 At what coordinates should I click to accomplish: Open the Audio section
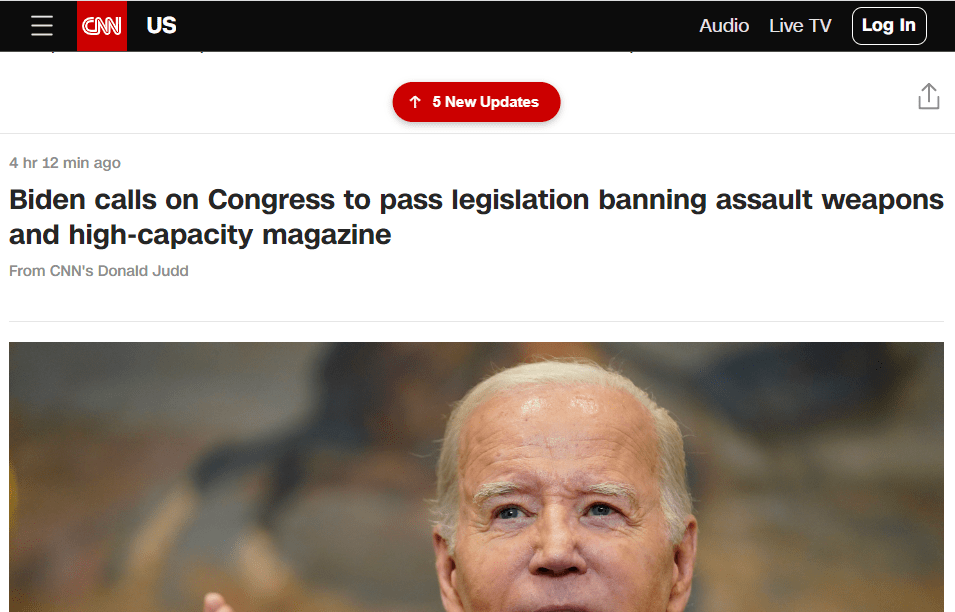tap(724, 26)
